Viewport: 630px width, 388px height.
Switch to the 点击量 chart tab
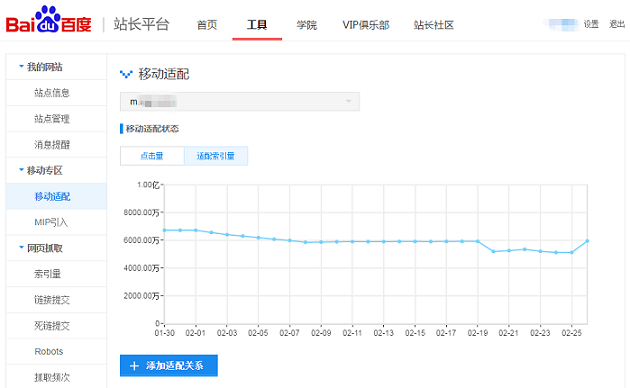click(152, 156)
